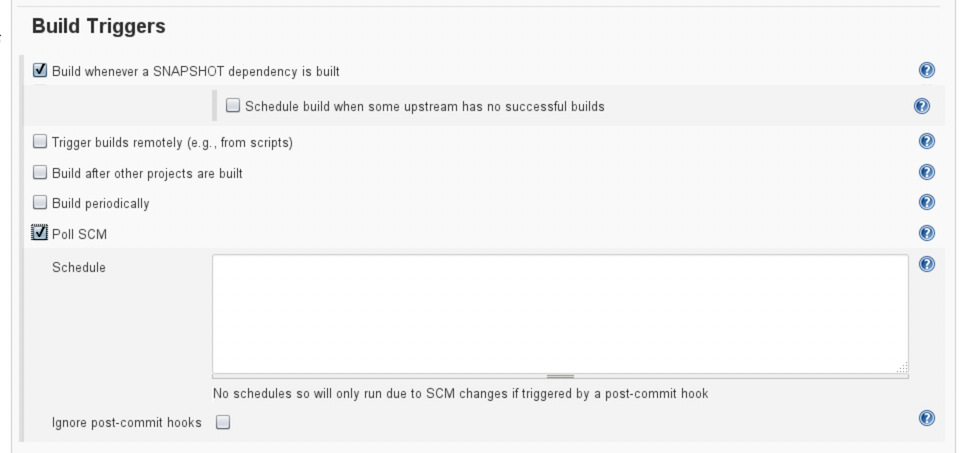The height and width of the screenshot is (453, 967).
Task: Enable Trigger builds remotely checkbox
Action: tap(40, 142)
